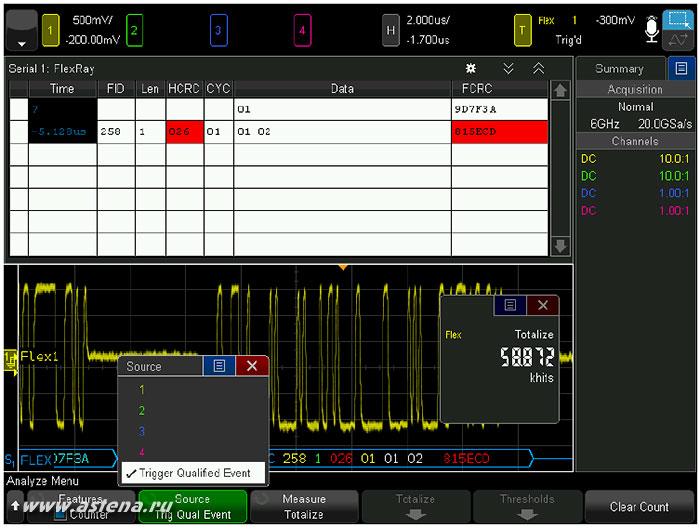Select the red 815ECD FCRC cell
This screenshot has width=700, height=527.
pos(500,132)
